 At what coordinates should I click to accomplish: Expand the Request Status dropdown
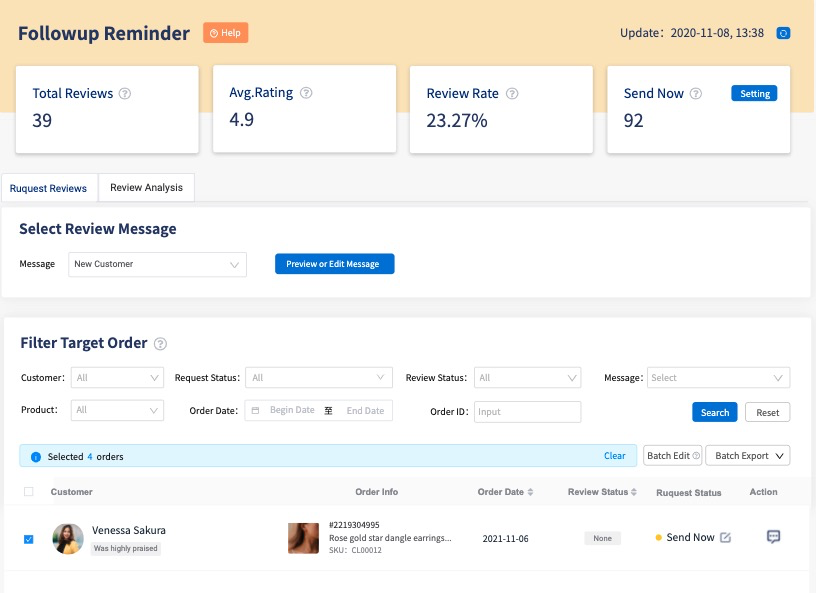pos(318,377)
